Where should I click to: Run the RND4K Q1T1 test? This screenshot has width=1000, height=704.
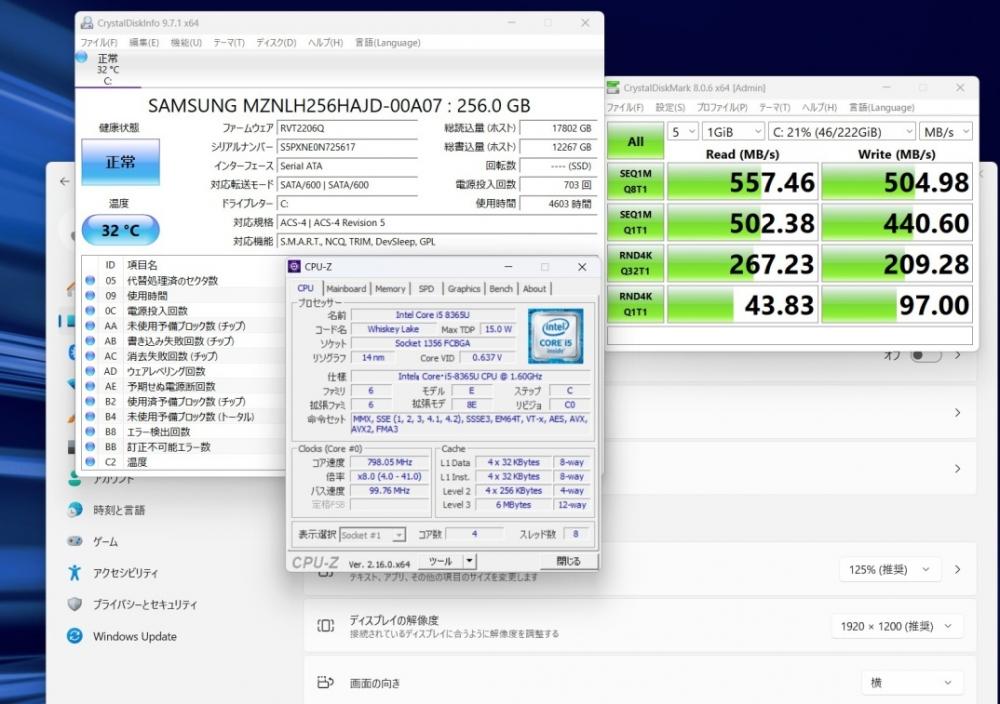(635, 304)
